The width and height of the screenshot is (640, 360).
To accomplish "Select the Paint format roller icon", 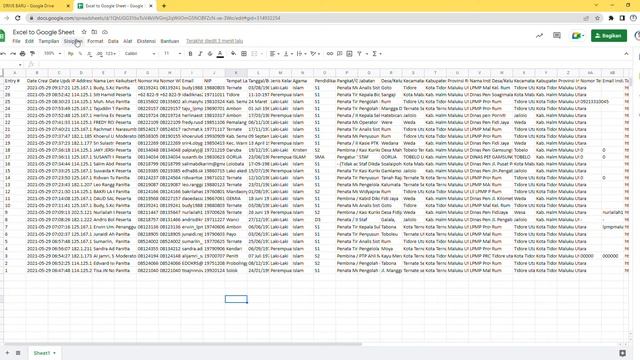I will pos(33,53).
